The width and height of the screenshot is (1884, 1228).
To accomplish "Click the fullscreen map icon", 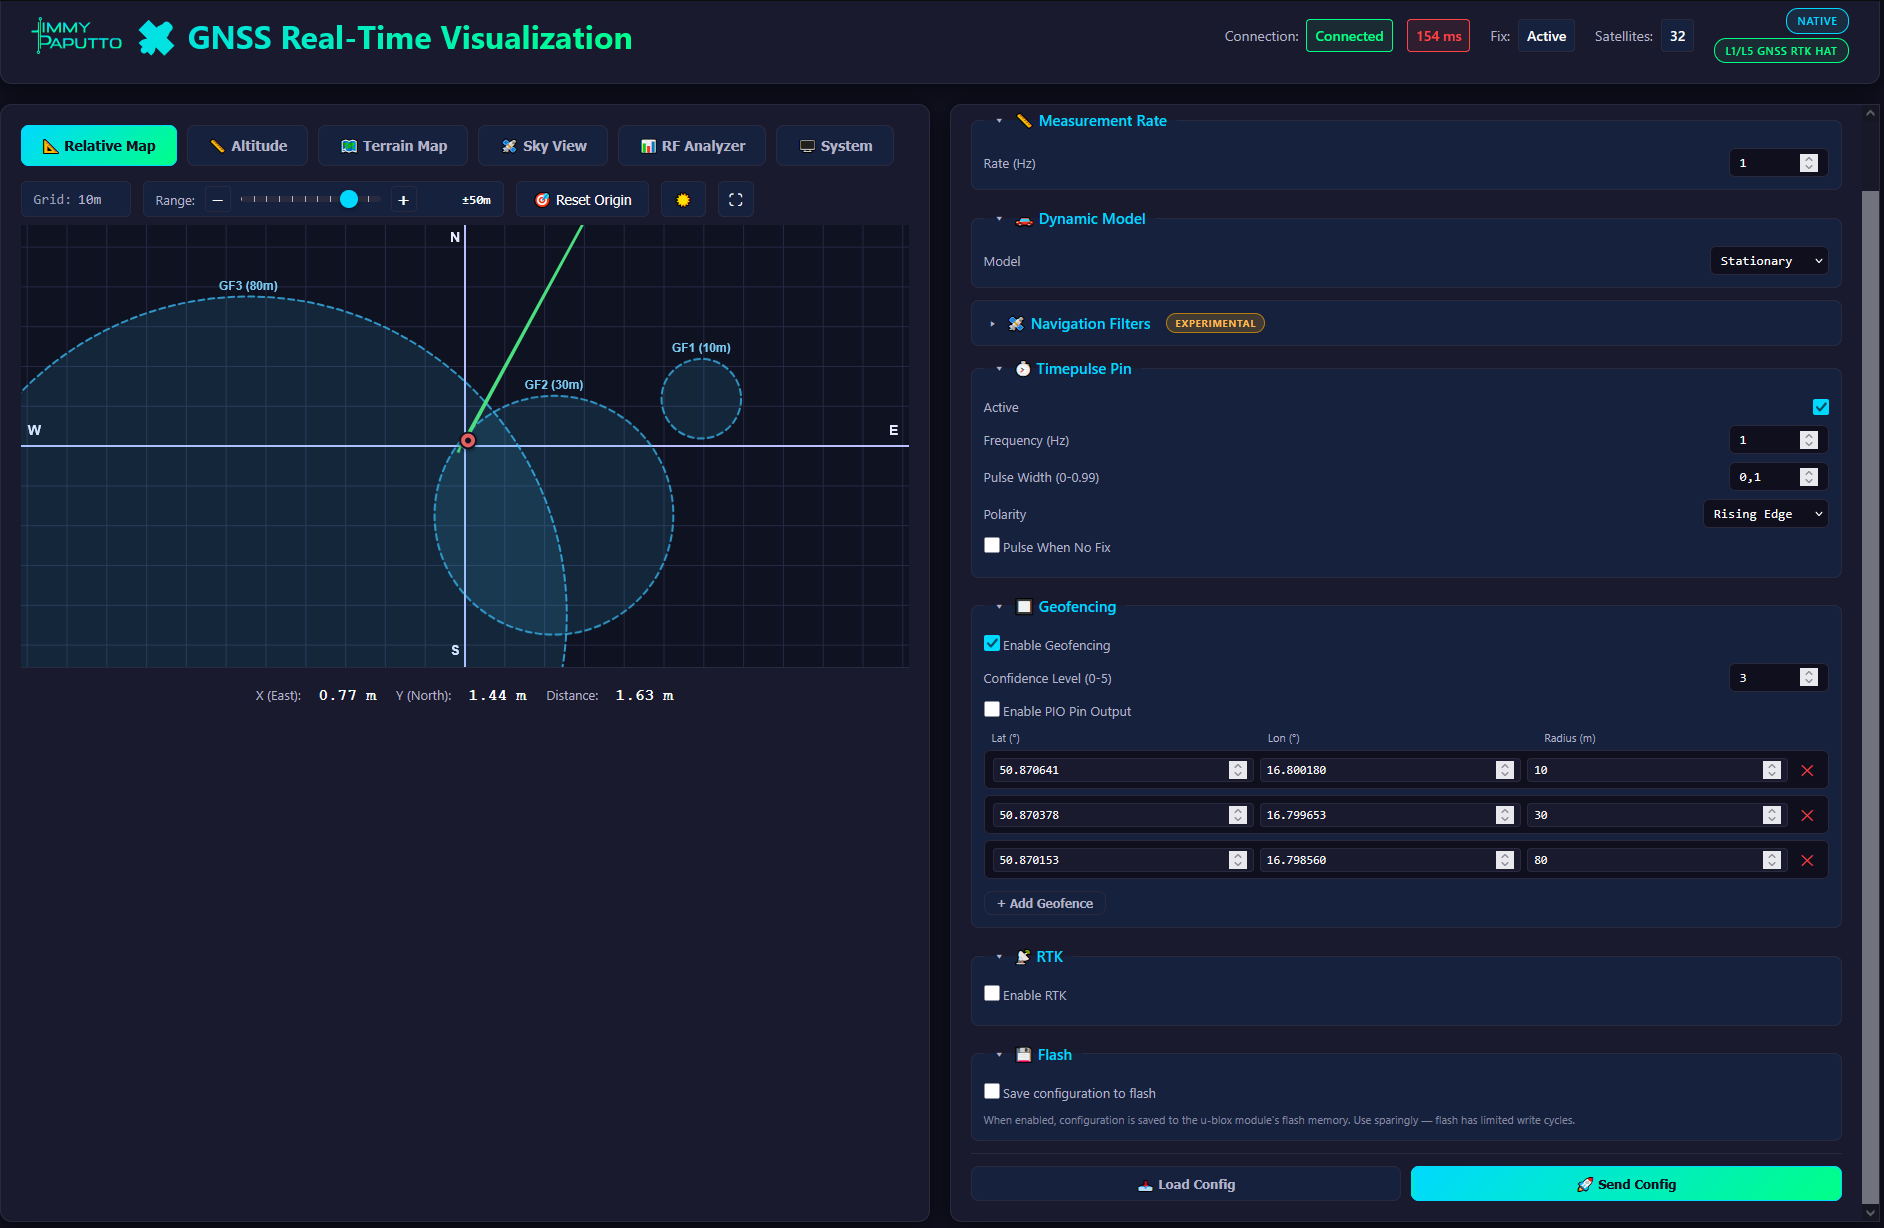I will (736, 200).
